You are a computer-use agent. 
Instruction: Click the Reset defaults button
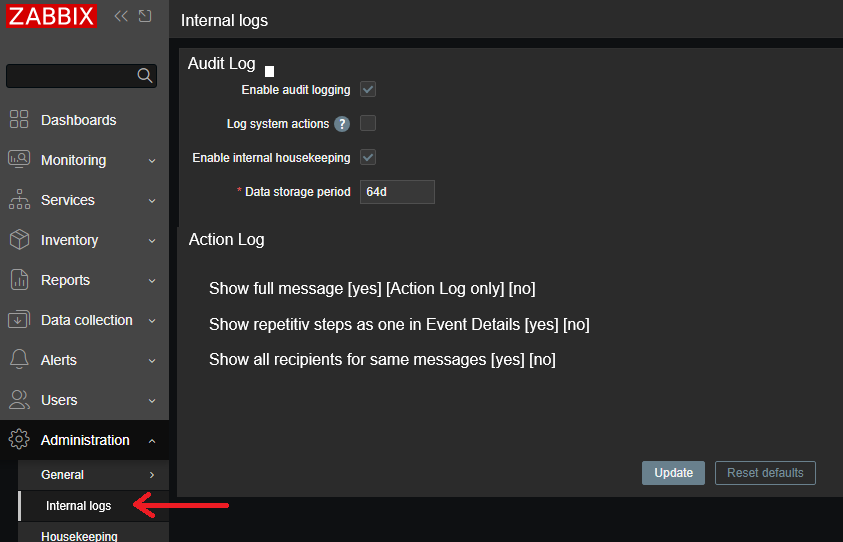[x=765, y=473]
